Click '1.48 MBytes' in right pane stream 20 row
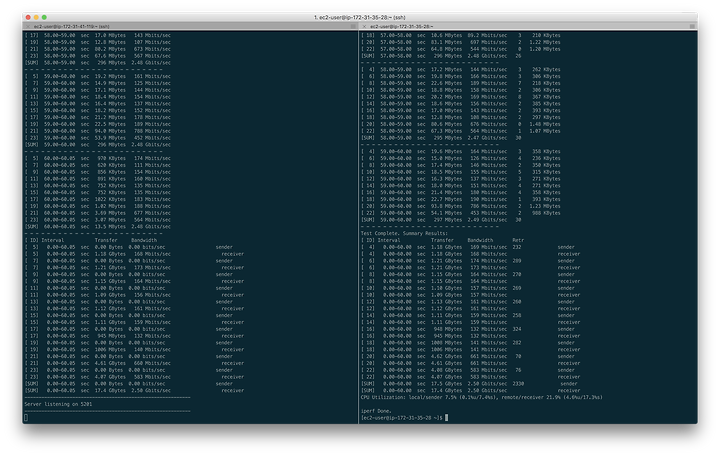 (x=545, y=124)
